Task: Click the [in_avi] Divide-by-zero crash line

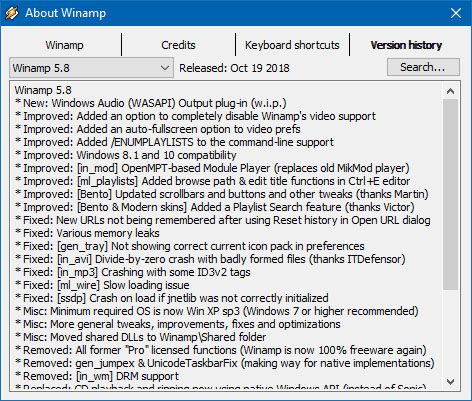Action: 210,259
